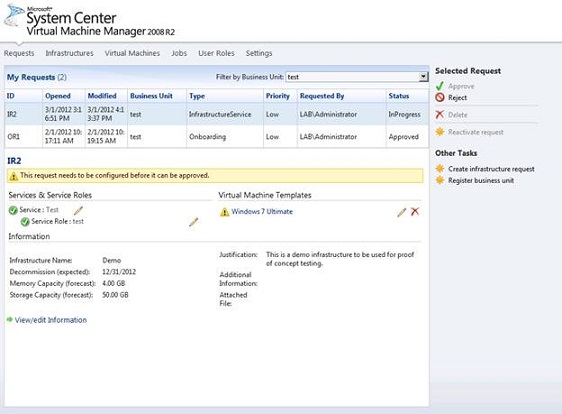Edit the Service: Test pencil icon
The height and width of the screenshot is (414, 562).
point(78,210)
